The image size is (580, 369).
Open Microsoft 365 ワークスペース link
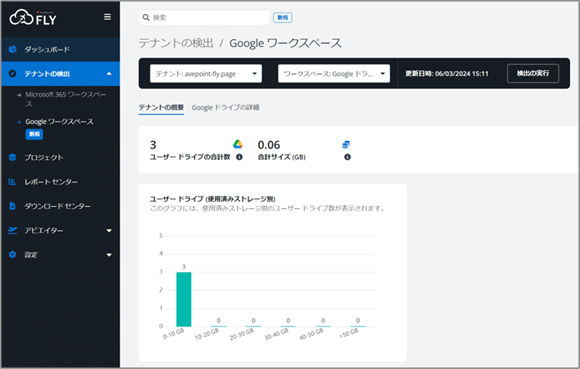pos(65,99)
